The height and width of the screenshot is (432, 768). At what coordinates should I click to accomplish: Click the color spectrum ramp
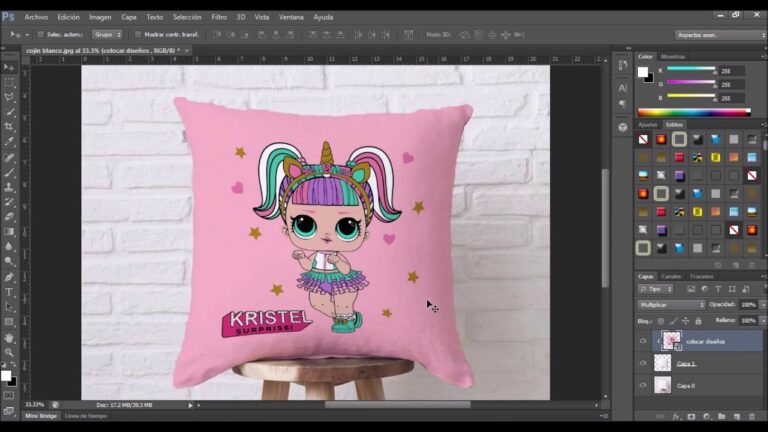[694, 113]
